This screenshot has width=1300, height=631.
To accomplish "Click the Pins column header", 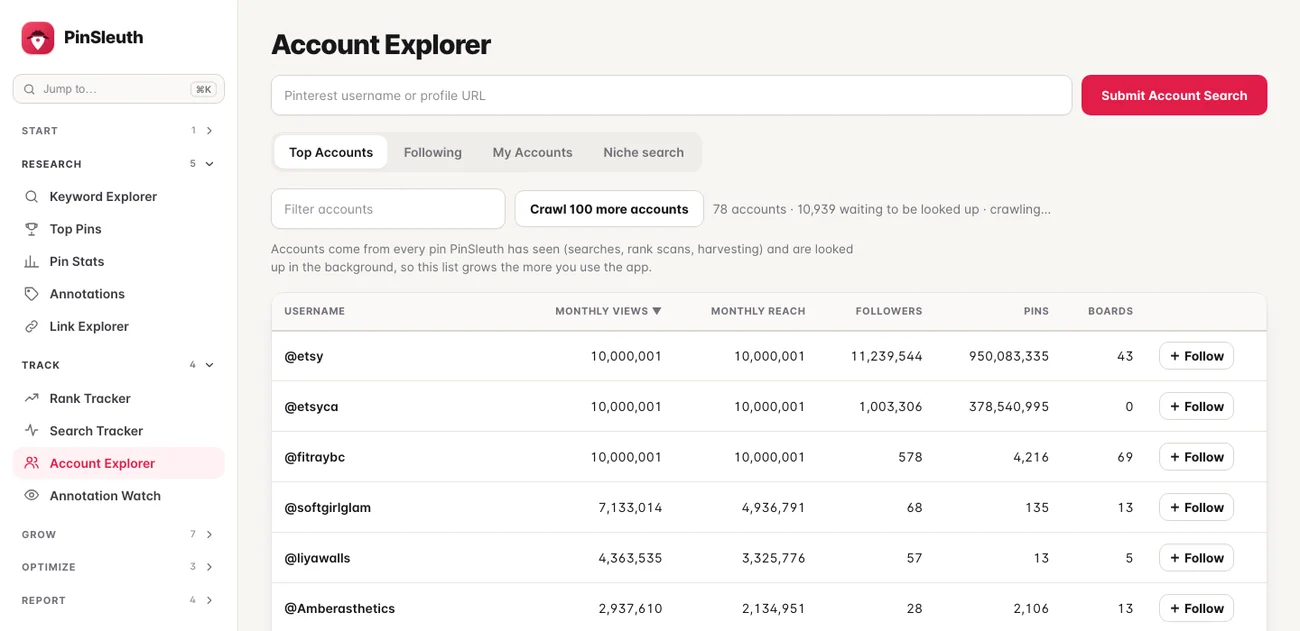I will 1036,311.
